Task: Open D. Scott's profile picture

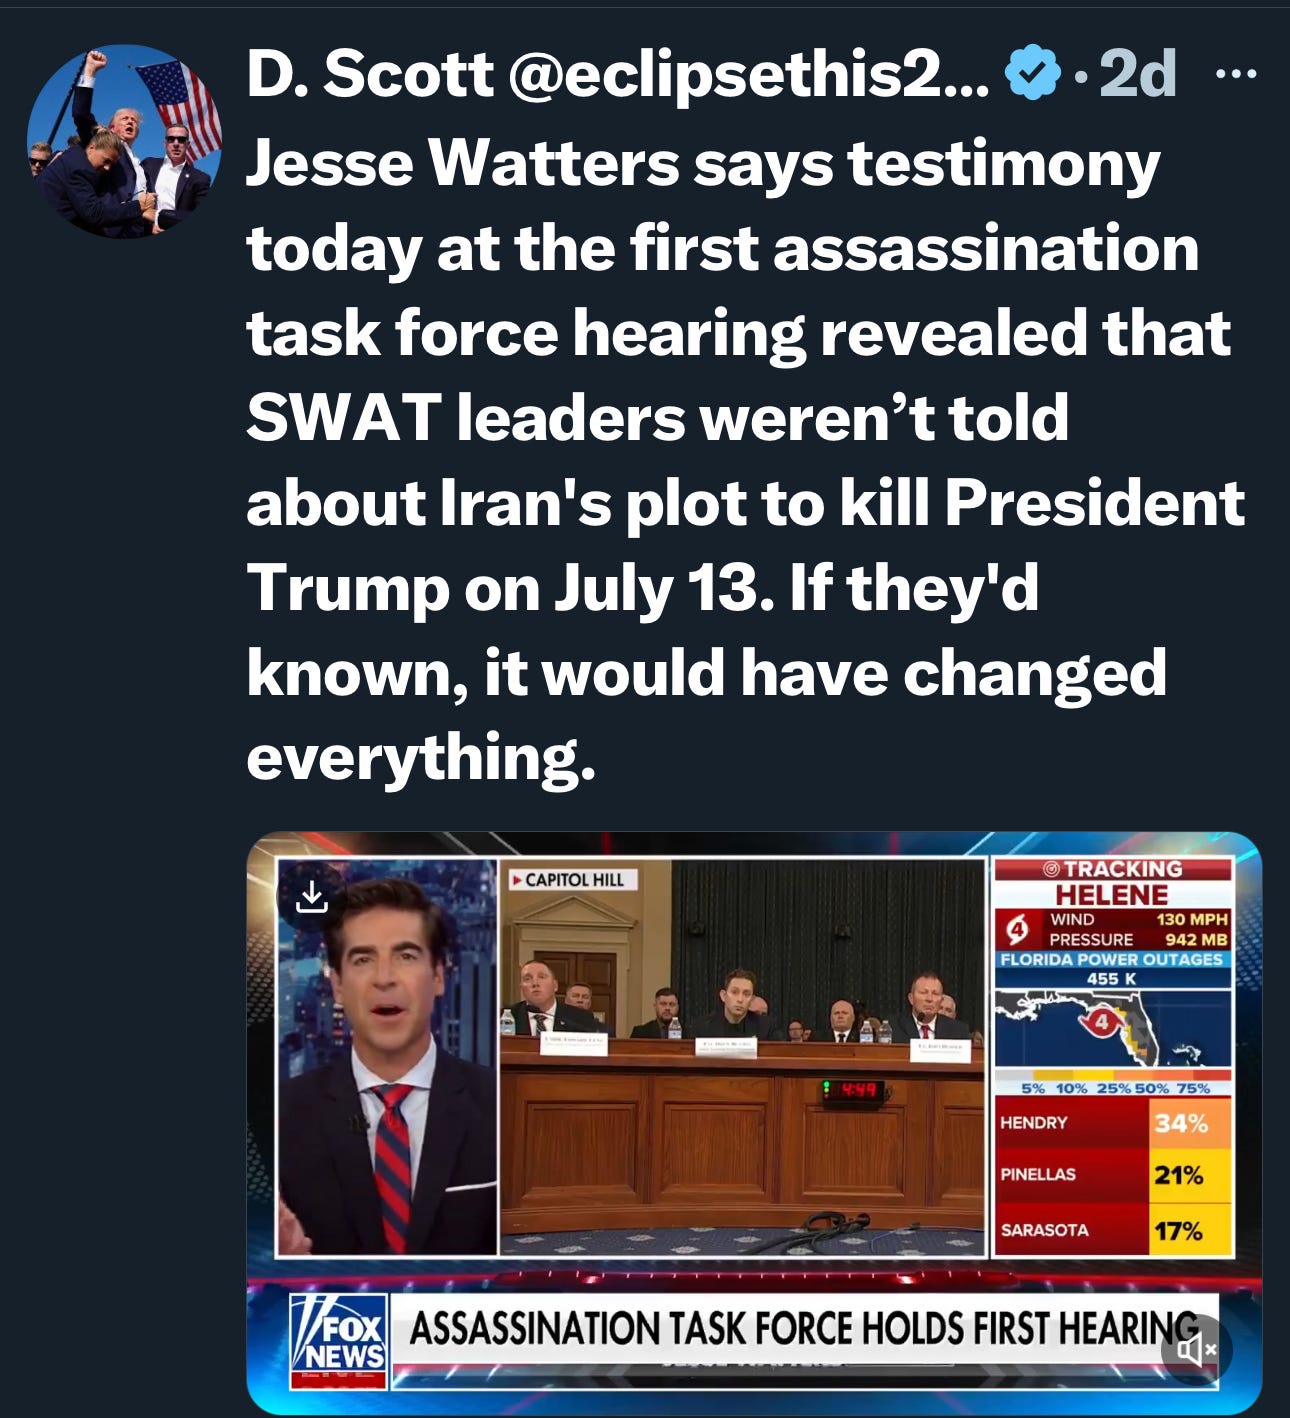Action: (x=124, y=141)
